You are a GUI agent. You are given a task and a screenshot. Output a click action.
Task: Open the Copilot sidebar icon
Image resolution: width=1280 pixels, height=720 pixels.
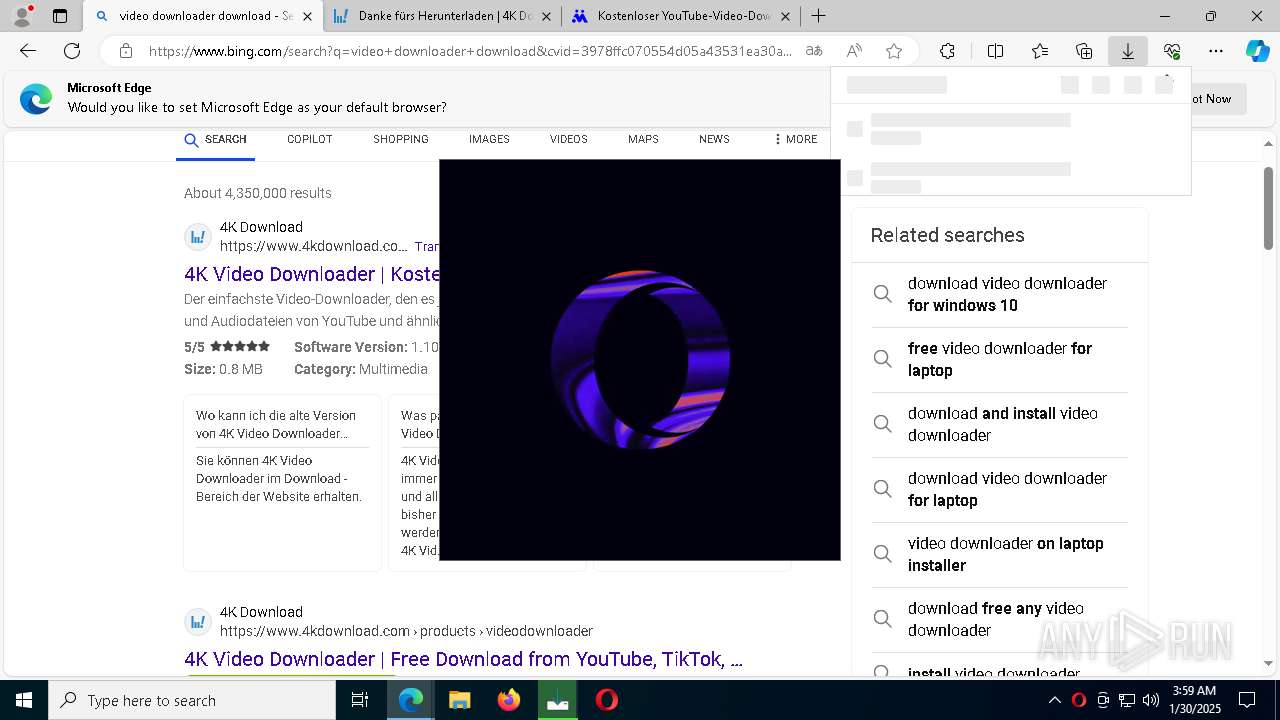coord(1257,51)
